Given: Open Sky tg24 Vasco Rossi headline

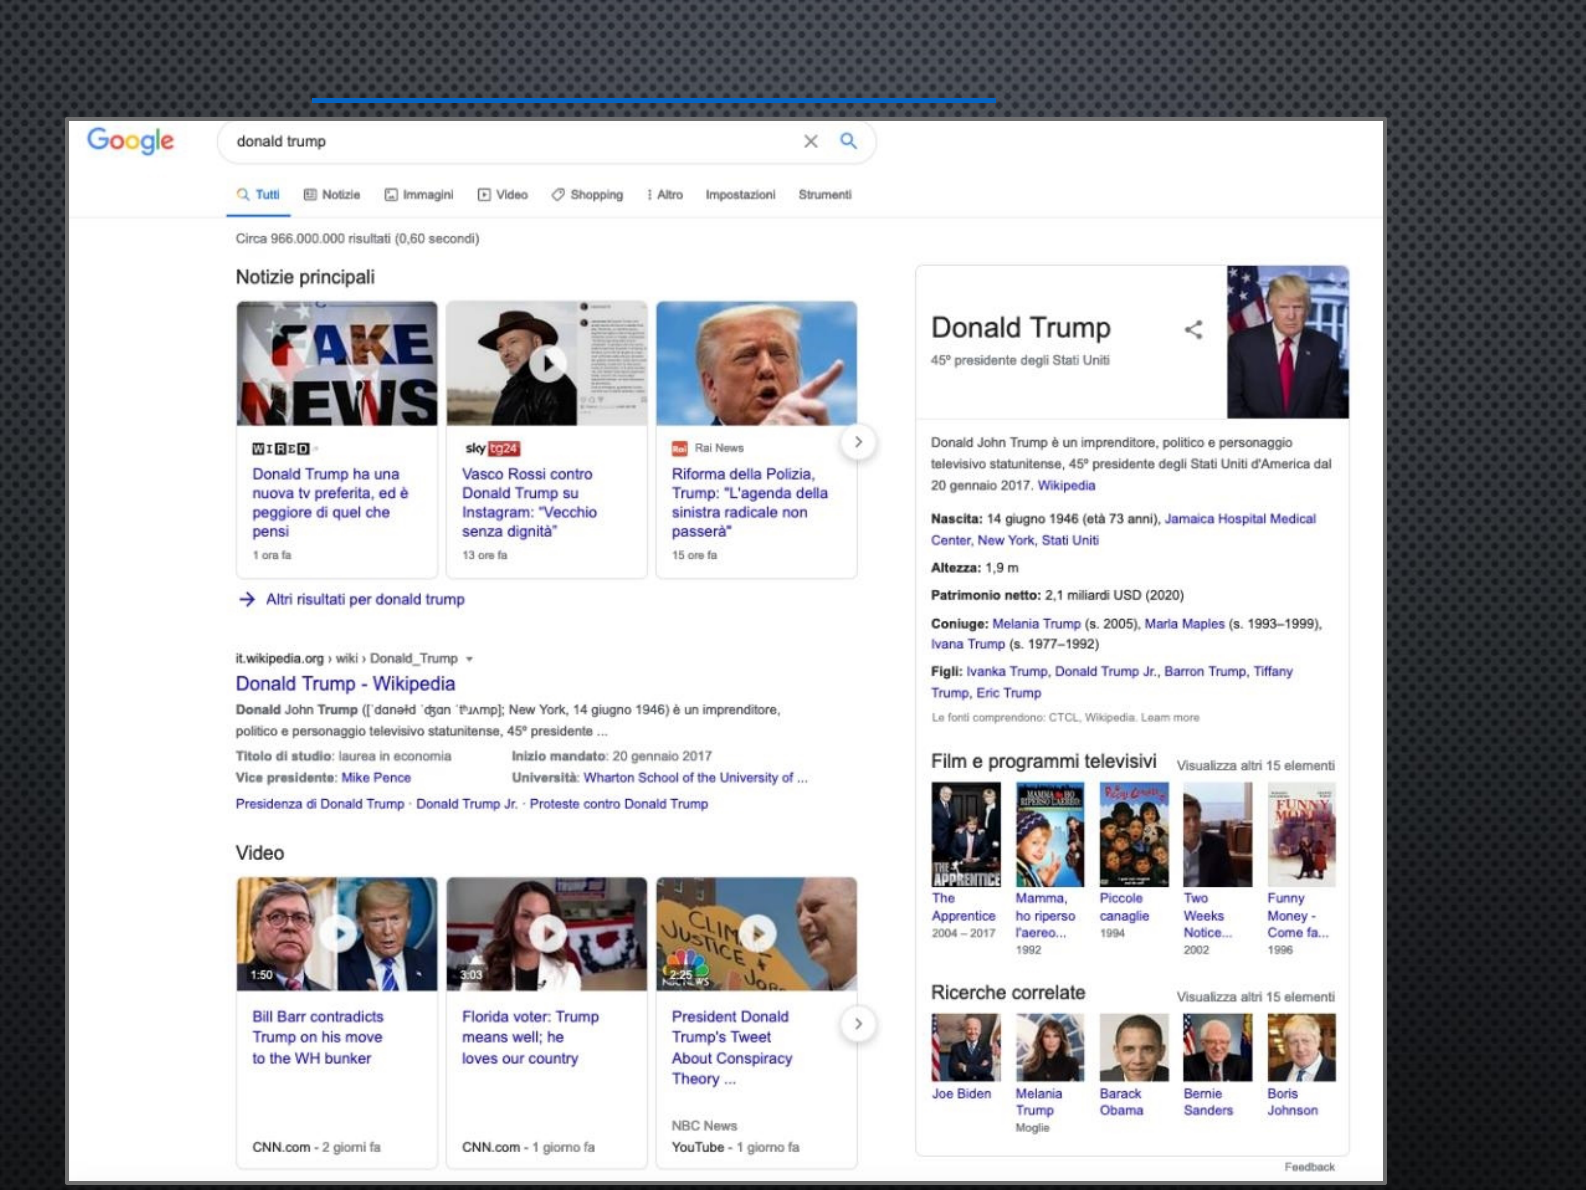Looking at the screenshot, I should click(529, 502).
